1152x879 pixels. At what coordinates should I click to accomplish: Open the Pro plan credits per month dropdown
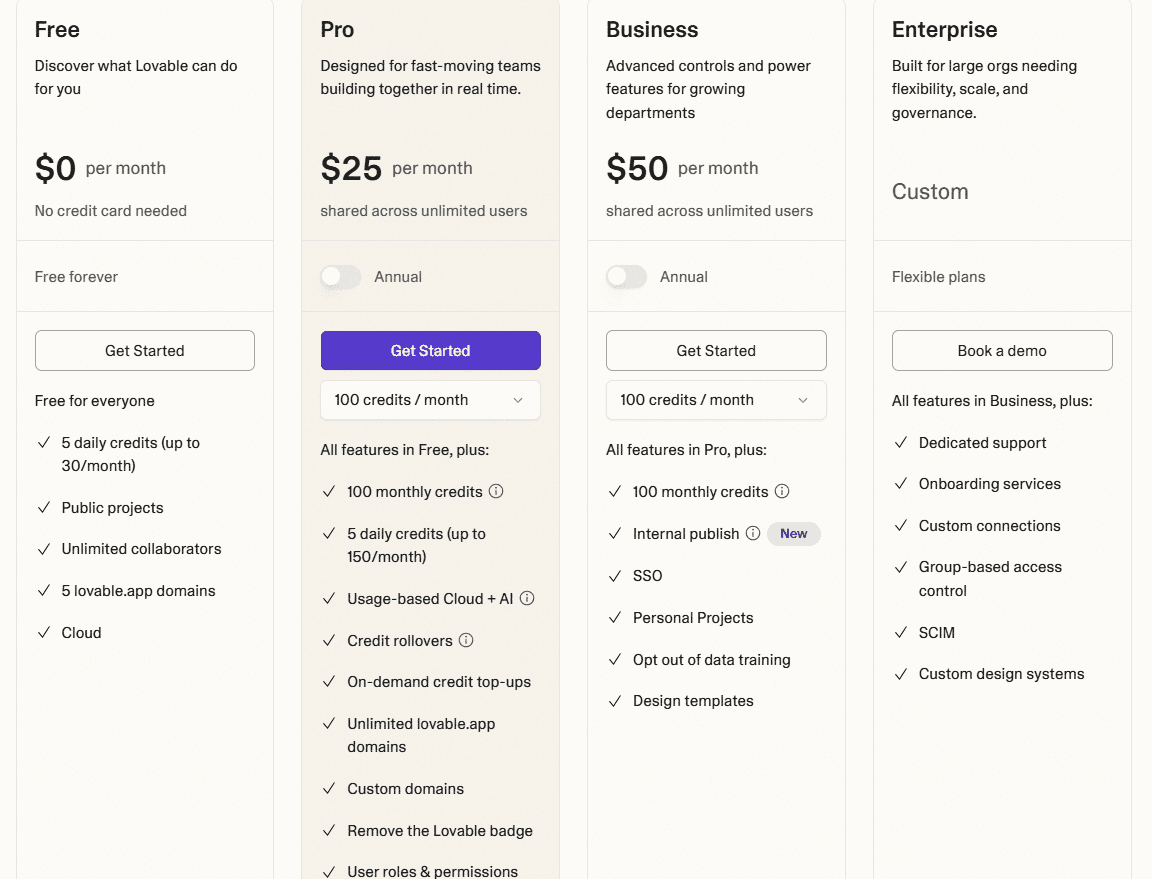[x=430, y=400]
